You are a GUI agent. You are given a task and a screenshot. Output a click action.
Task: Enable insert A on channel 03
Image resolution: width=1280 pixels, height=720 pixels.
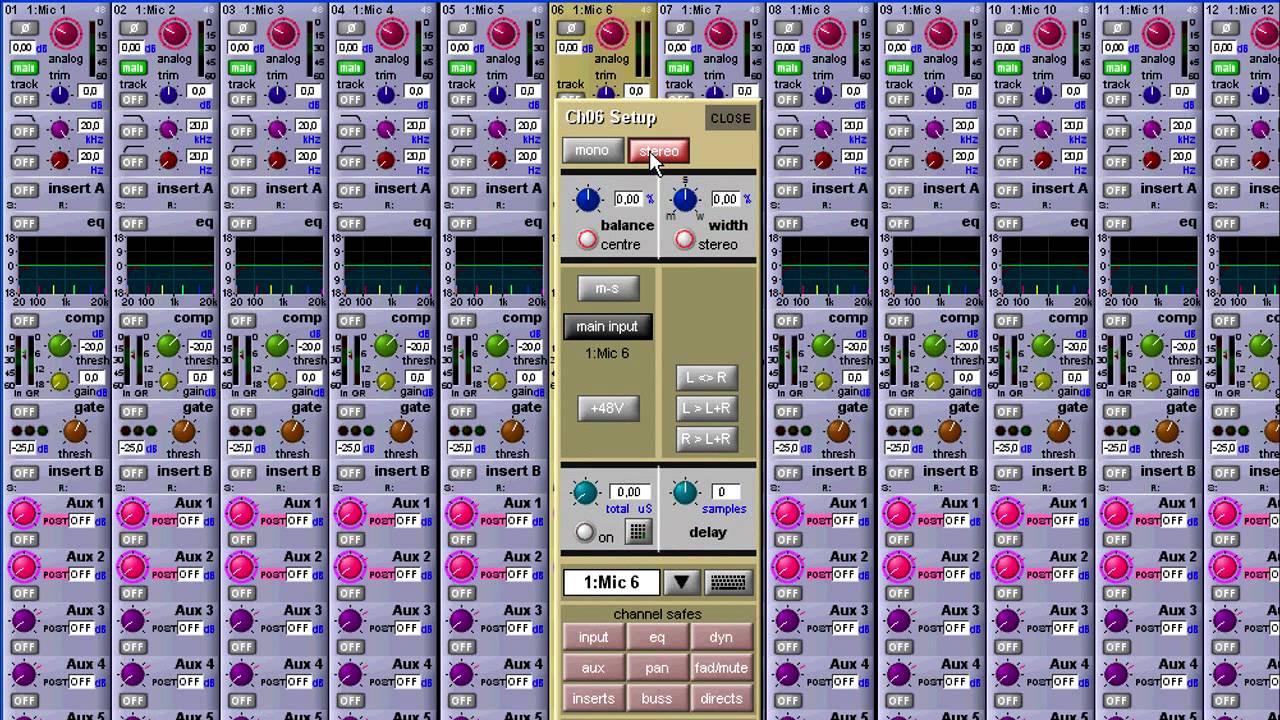pyautogui.click(x=242, y=190)
